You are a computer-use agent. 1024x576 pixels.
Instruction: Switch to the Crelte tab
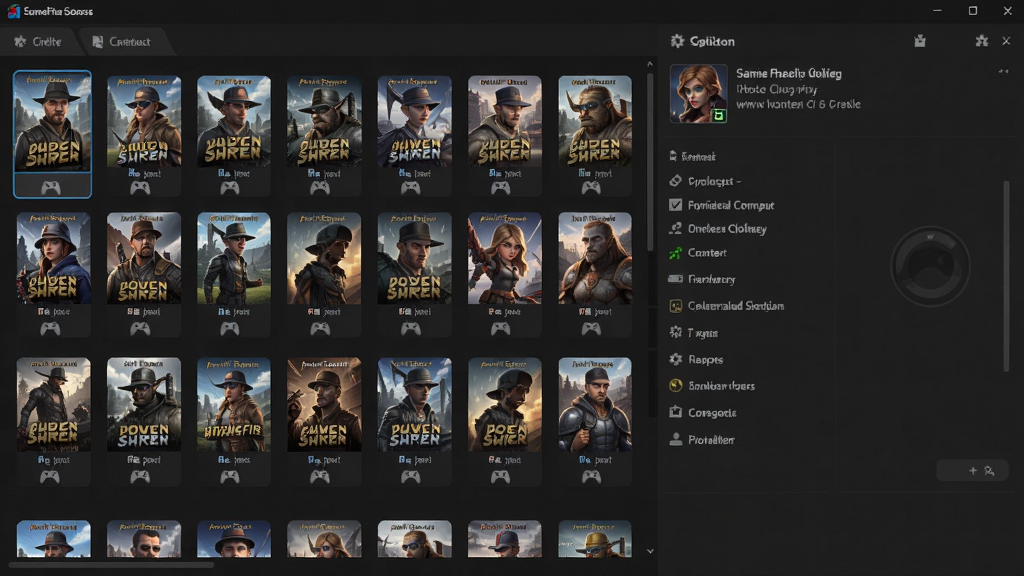click(39, 42)
